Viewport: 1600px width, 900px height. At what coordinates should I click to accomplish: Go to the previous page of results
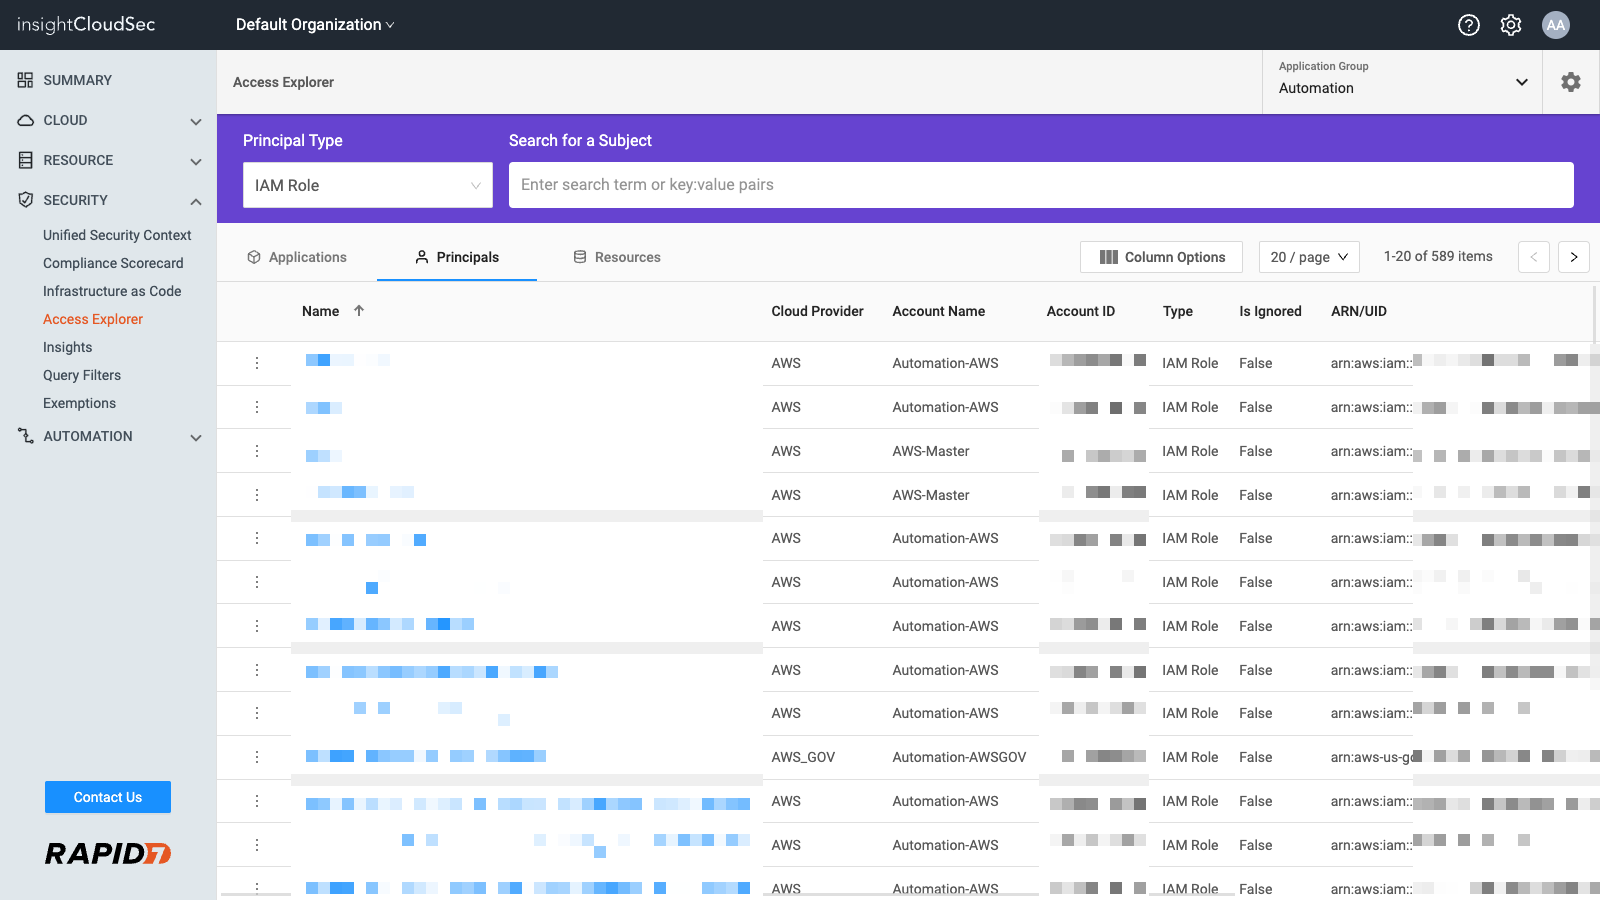click(x=1534, y=257)
